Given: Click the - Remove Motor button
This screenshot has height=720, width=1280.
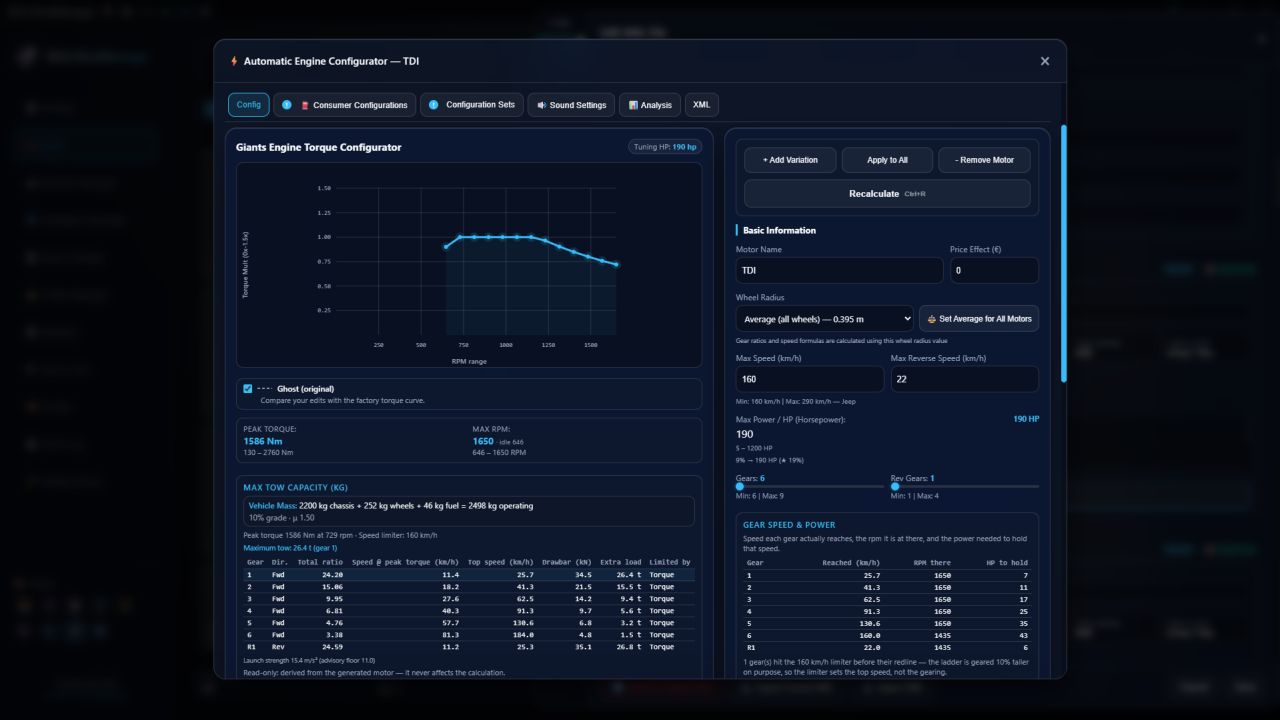Looking at the screenshot, I should click(984, 160).
